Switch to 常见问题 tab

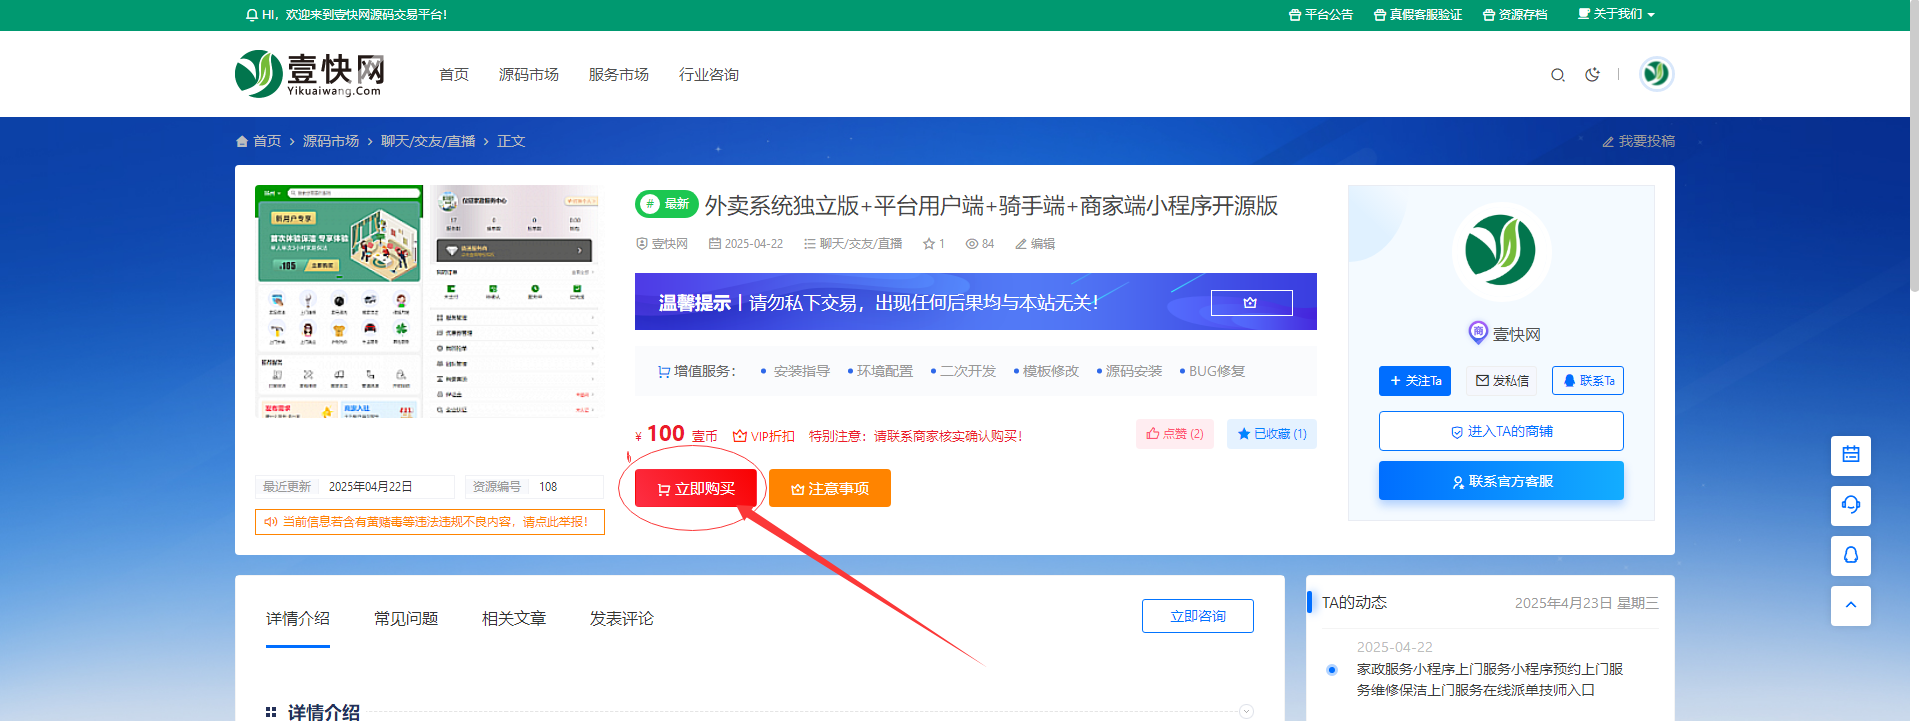(x=406, y=619)
